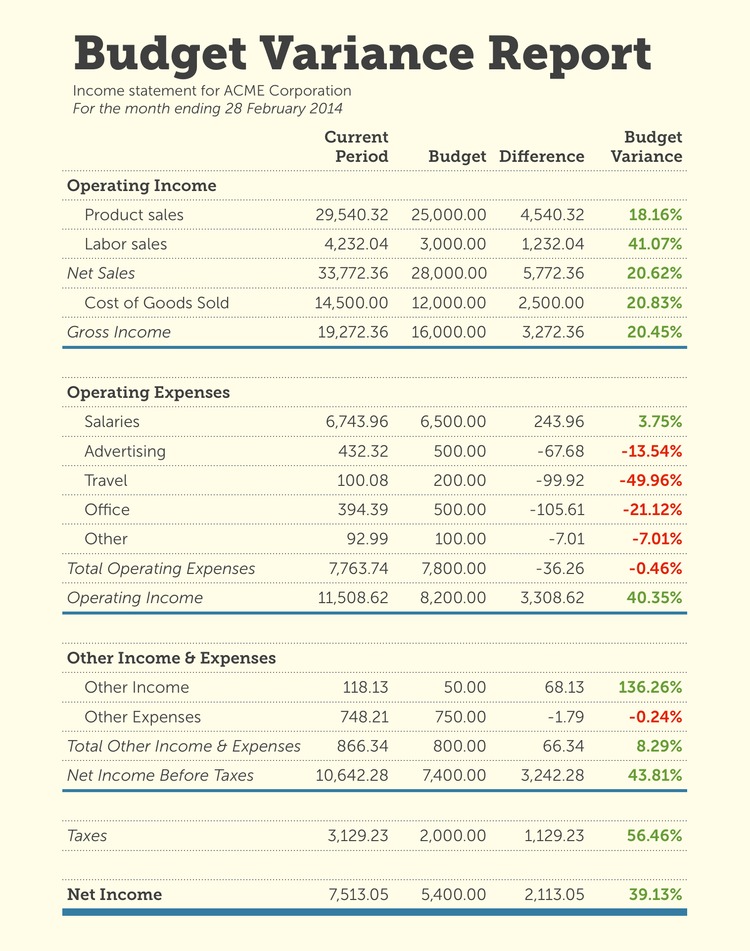Click the Taxes difference value 1,129.23
The height and width of the screenshot is (951, 750).
(553, 835)
